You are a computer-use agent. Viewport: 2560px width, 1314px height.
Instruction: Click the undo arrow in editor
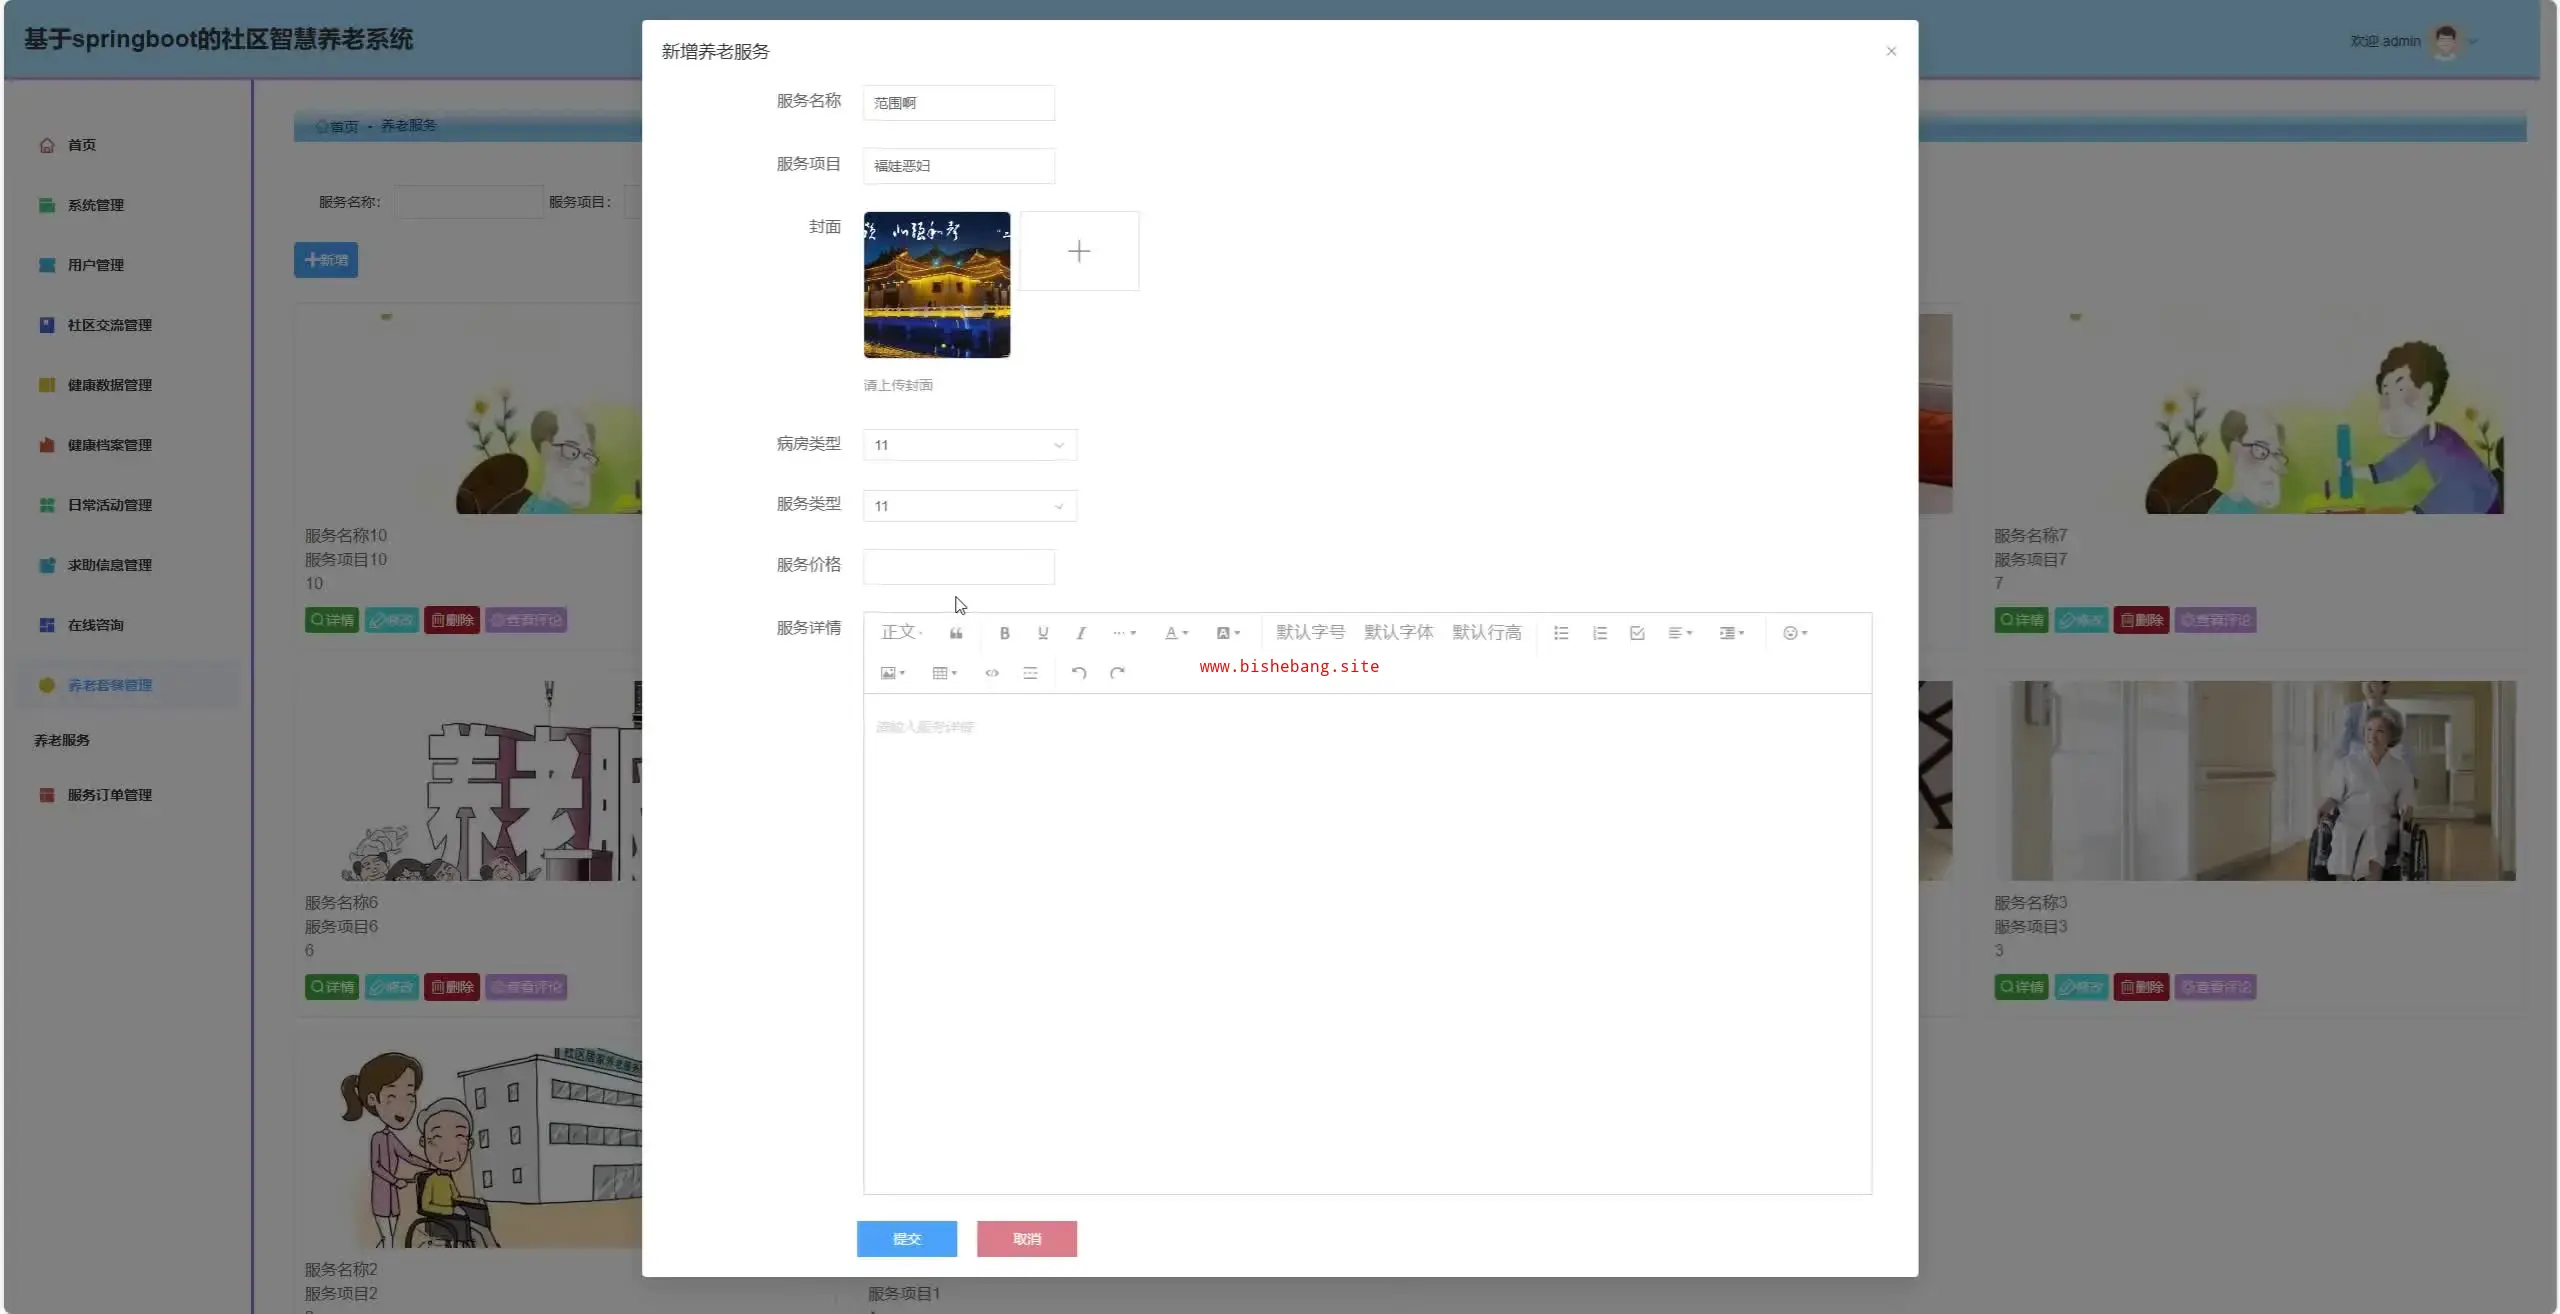pos(1078,673)
